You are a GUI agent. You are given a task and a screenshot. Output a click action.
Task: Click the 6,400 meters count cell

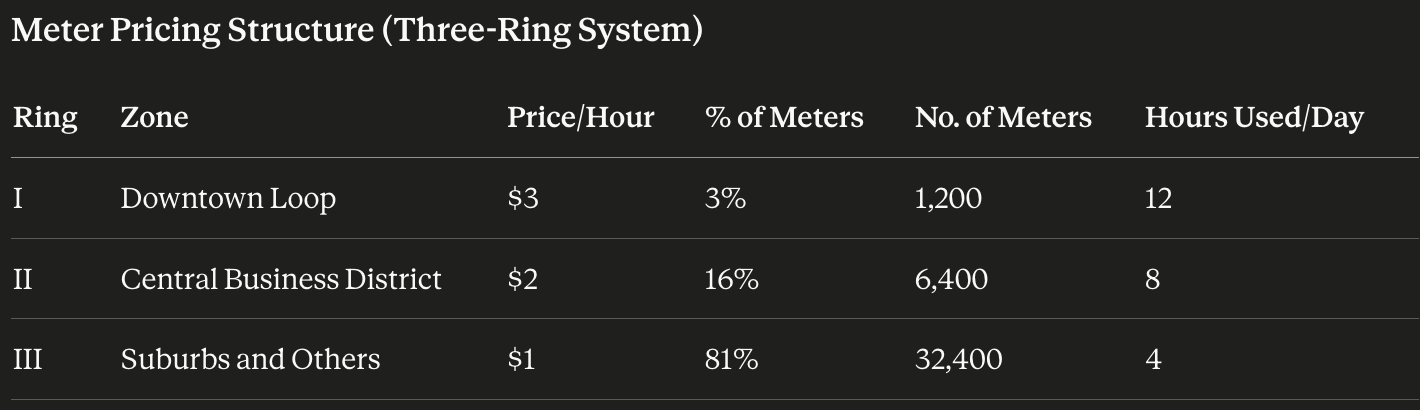coord(951,278)
